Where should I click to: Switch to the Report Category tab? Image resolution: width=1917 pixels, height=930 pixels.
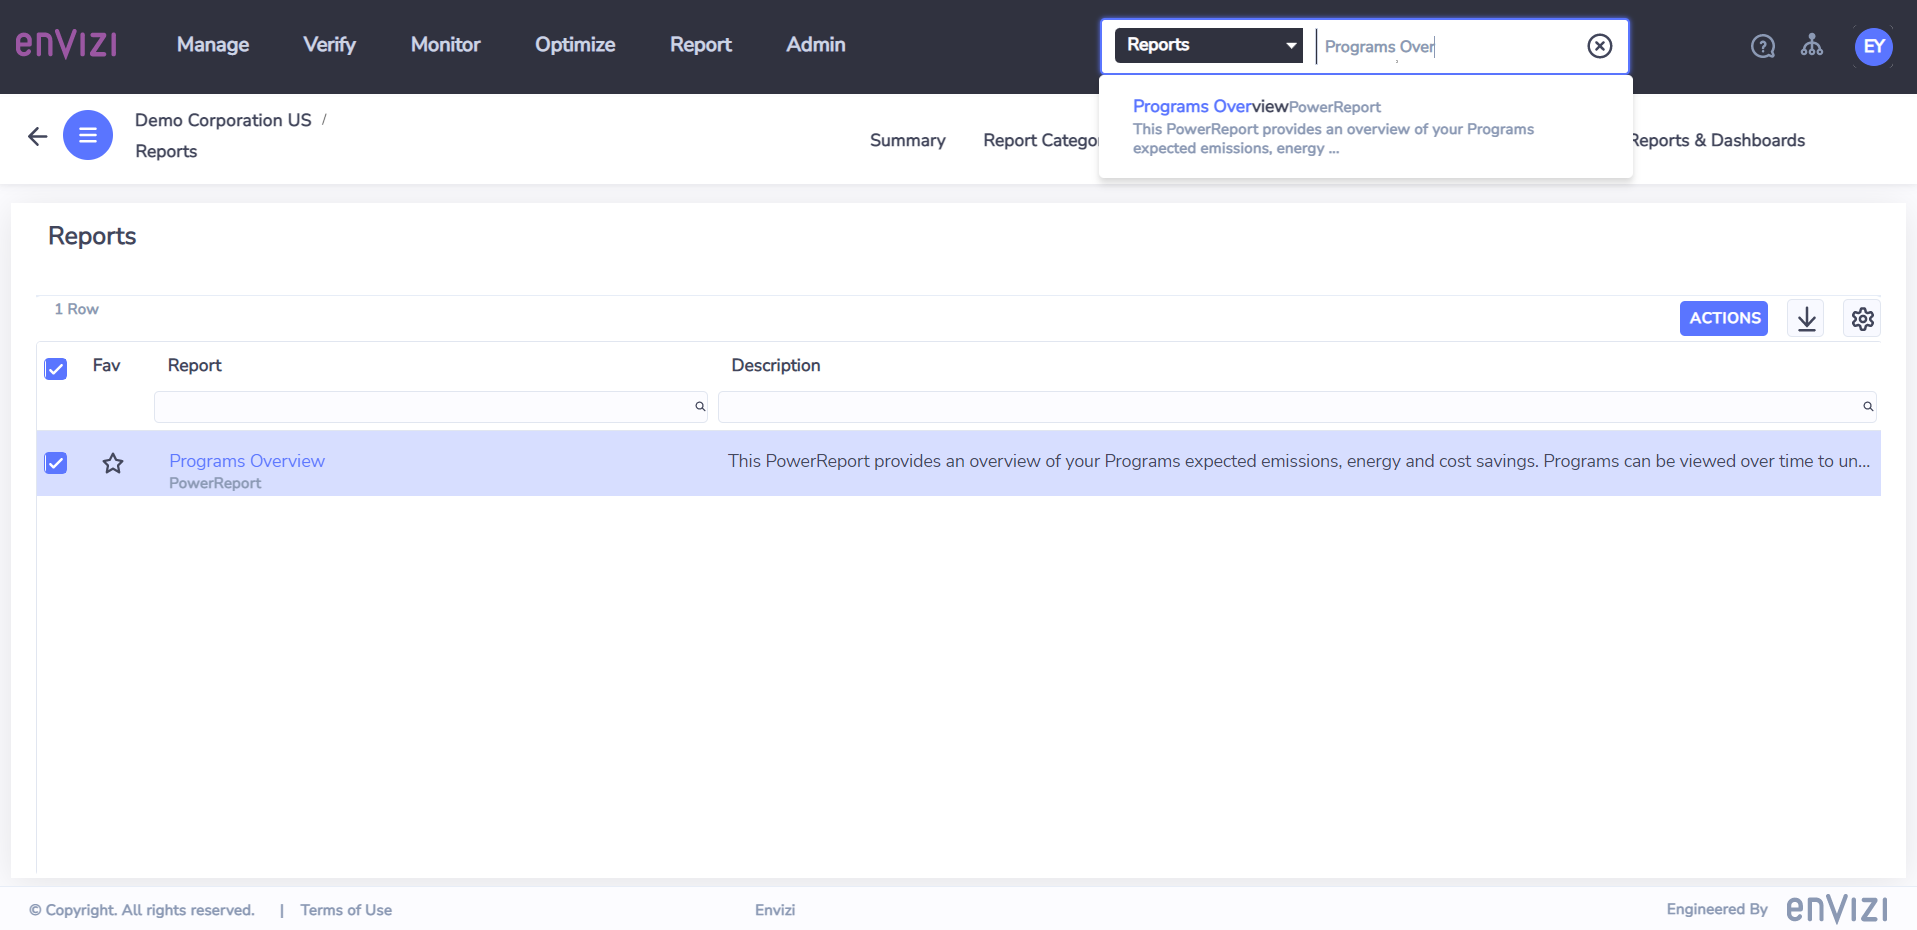(1040, 141)
